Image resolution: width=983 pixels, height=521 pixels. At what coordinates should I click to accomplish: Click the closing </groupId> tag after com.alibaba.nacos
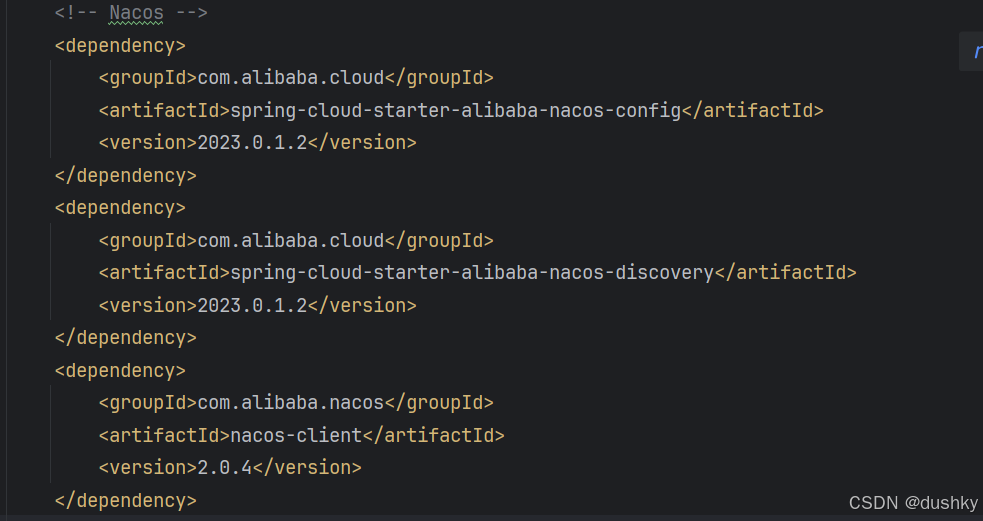[439, 403]
